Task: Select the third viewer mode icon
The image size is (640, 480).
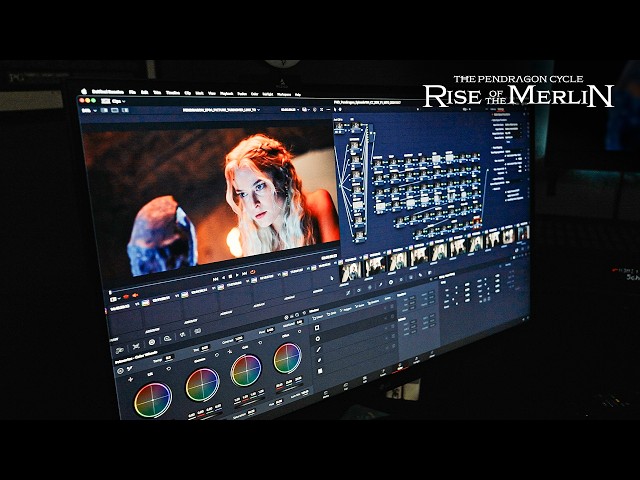Action: point(125,110)
